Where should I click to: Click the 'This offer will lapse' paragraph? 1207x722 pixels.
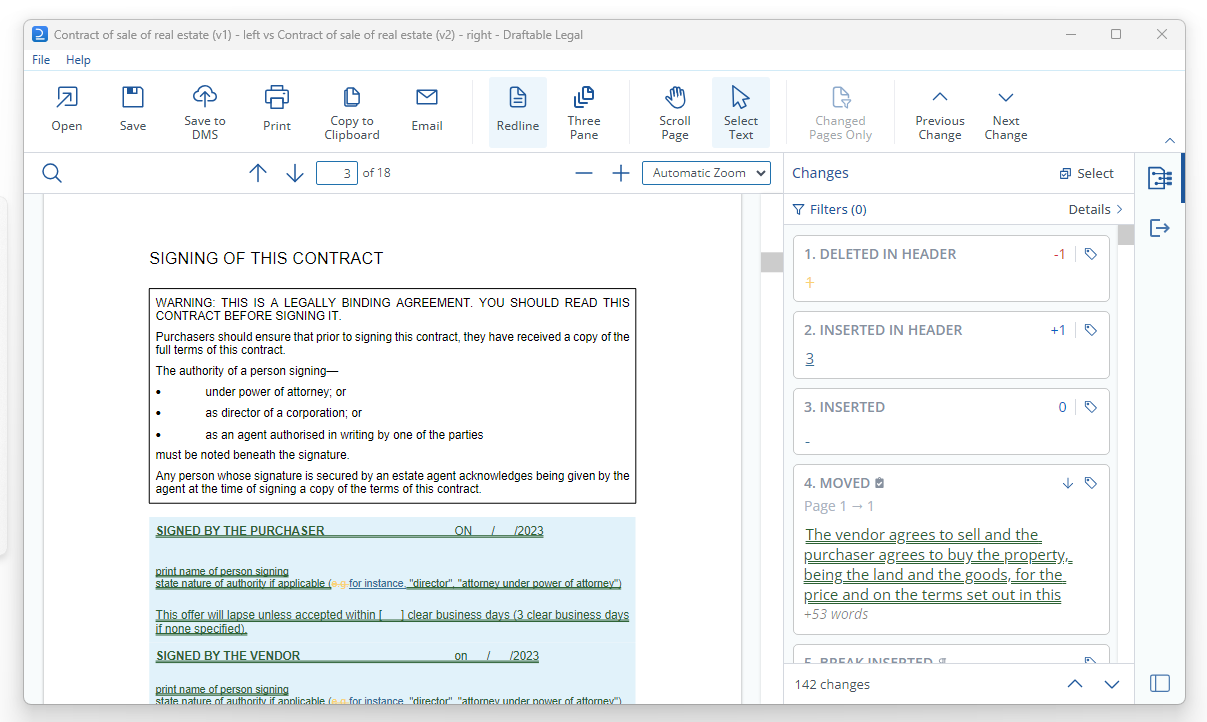pyautogui.click(x=392, y=622)
